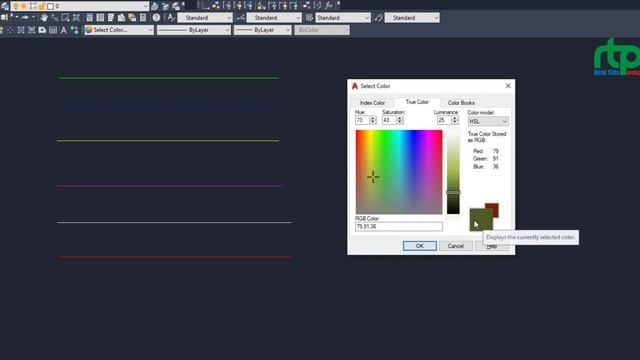Click the region icon in bottom toolbar row

tap(42, 30)
